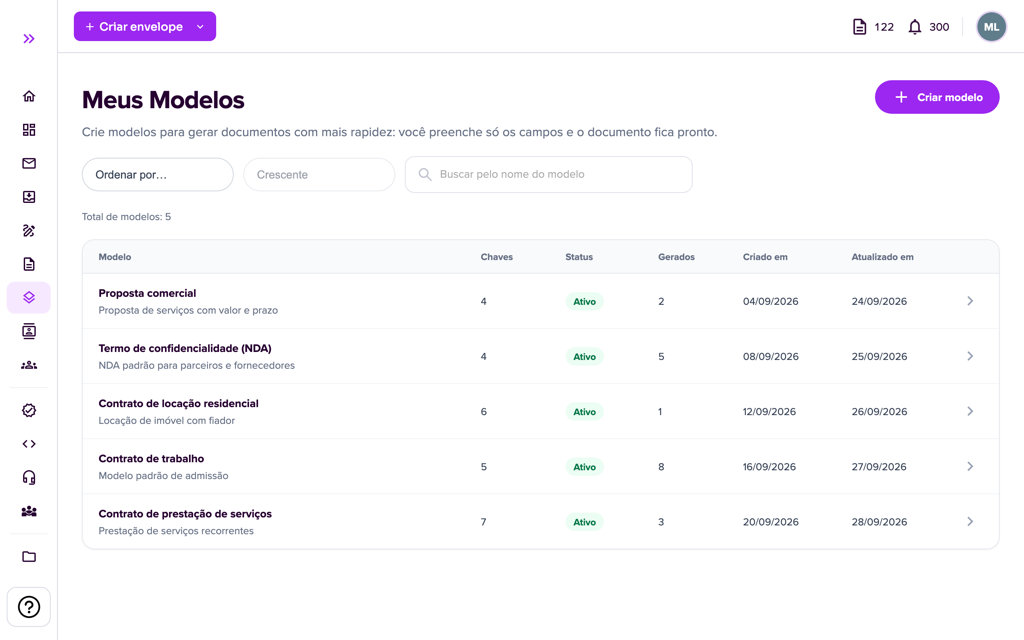Open the Crescente order dropdown

[319, 174]
